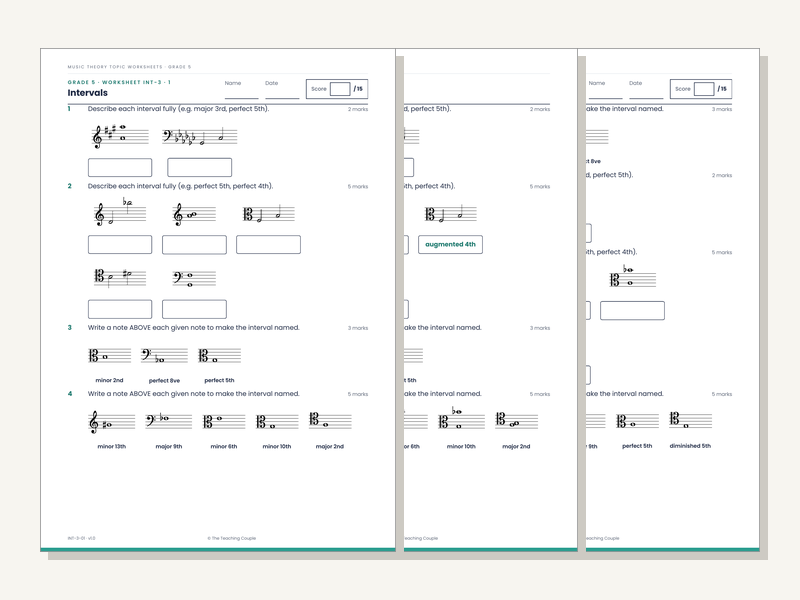Click the "major 2nd" label on the front page
This screenshot has height=600, width=800.
coord(330,446)
